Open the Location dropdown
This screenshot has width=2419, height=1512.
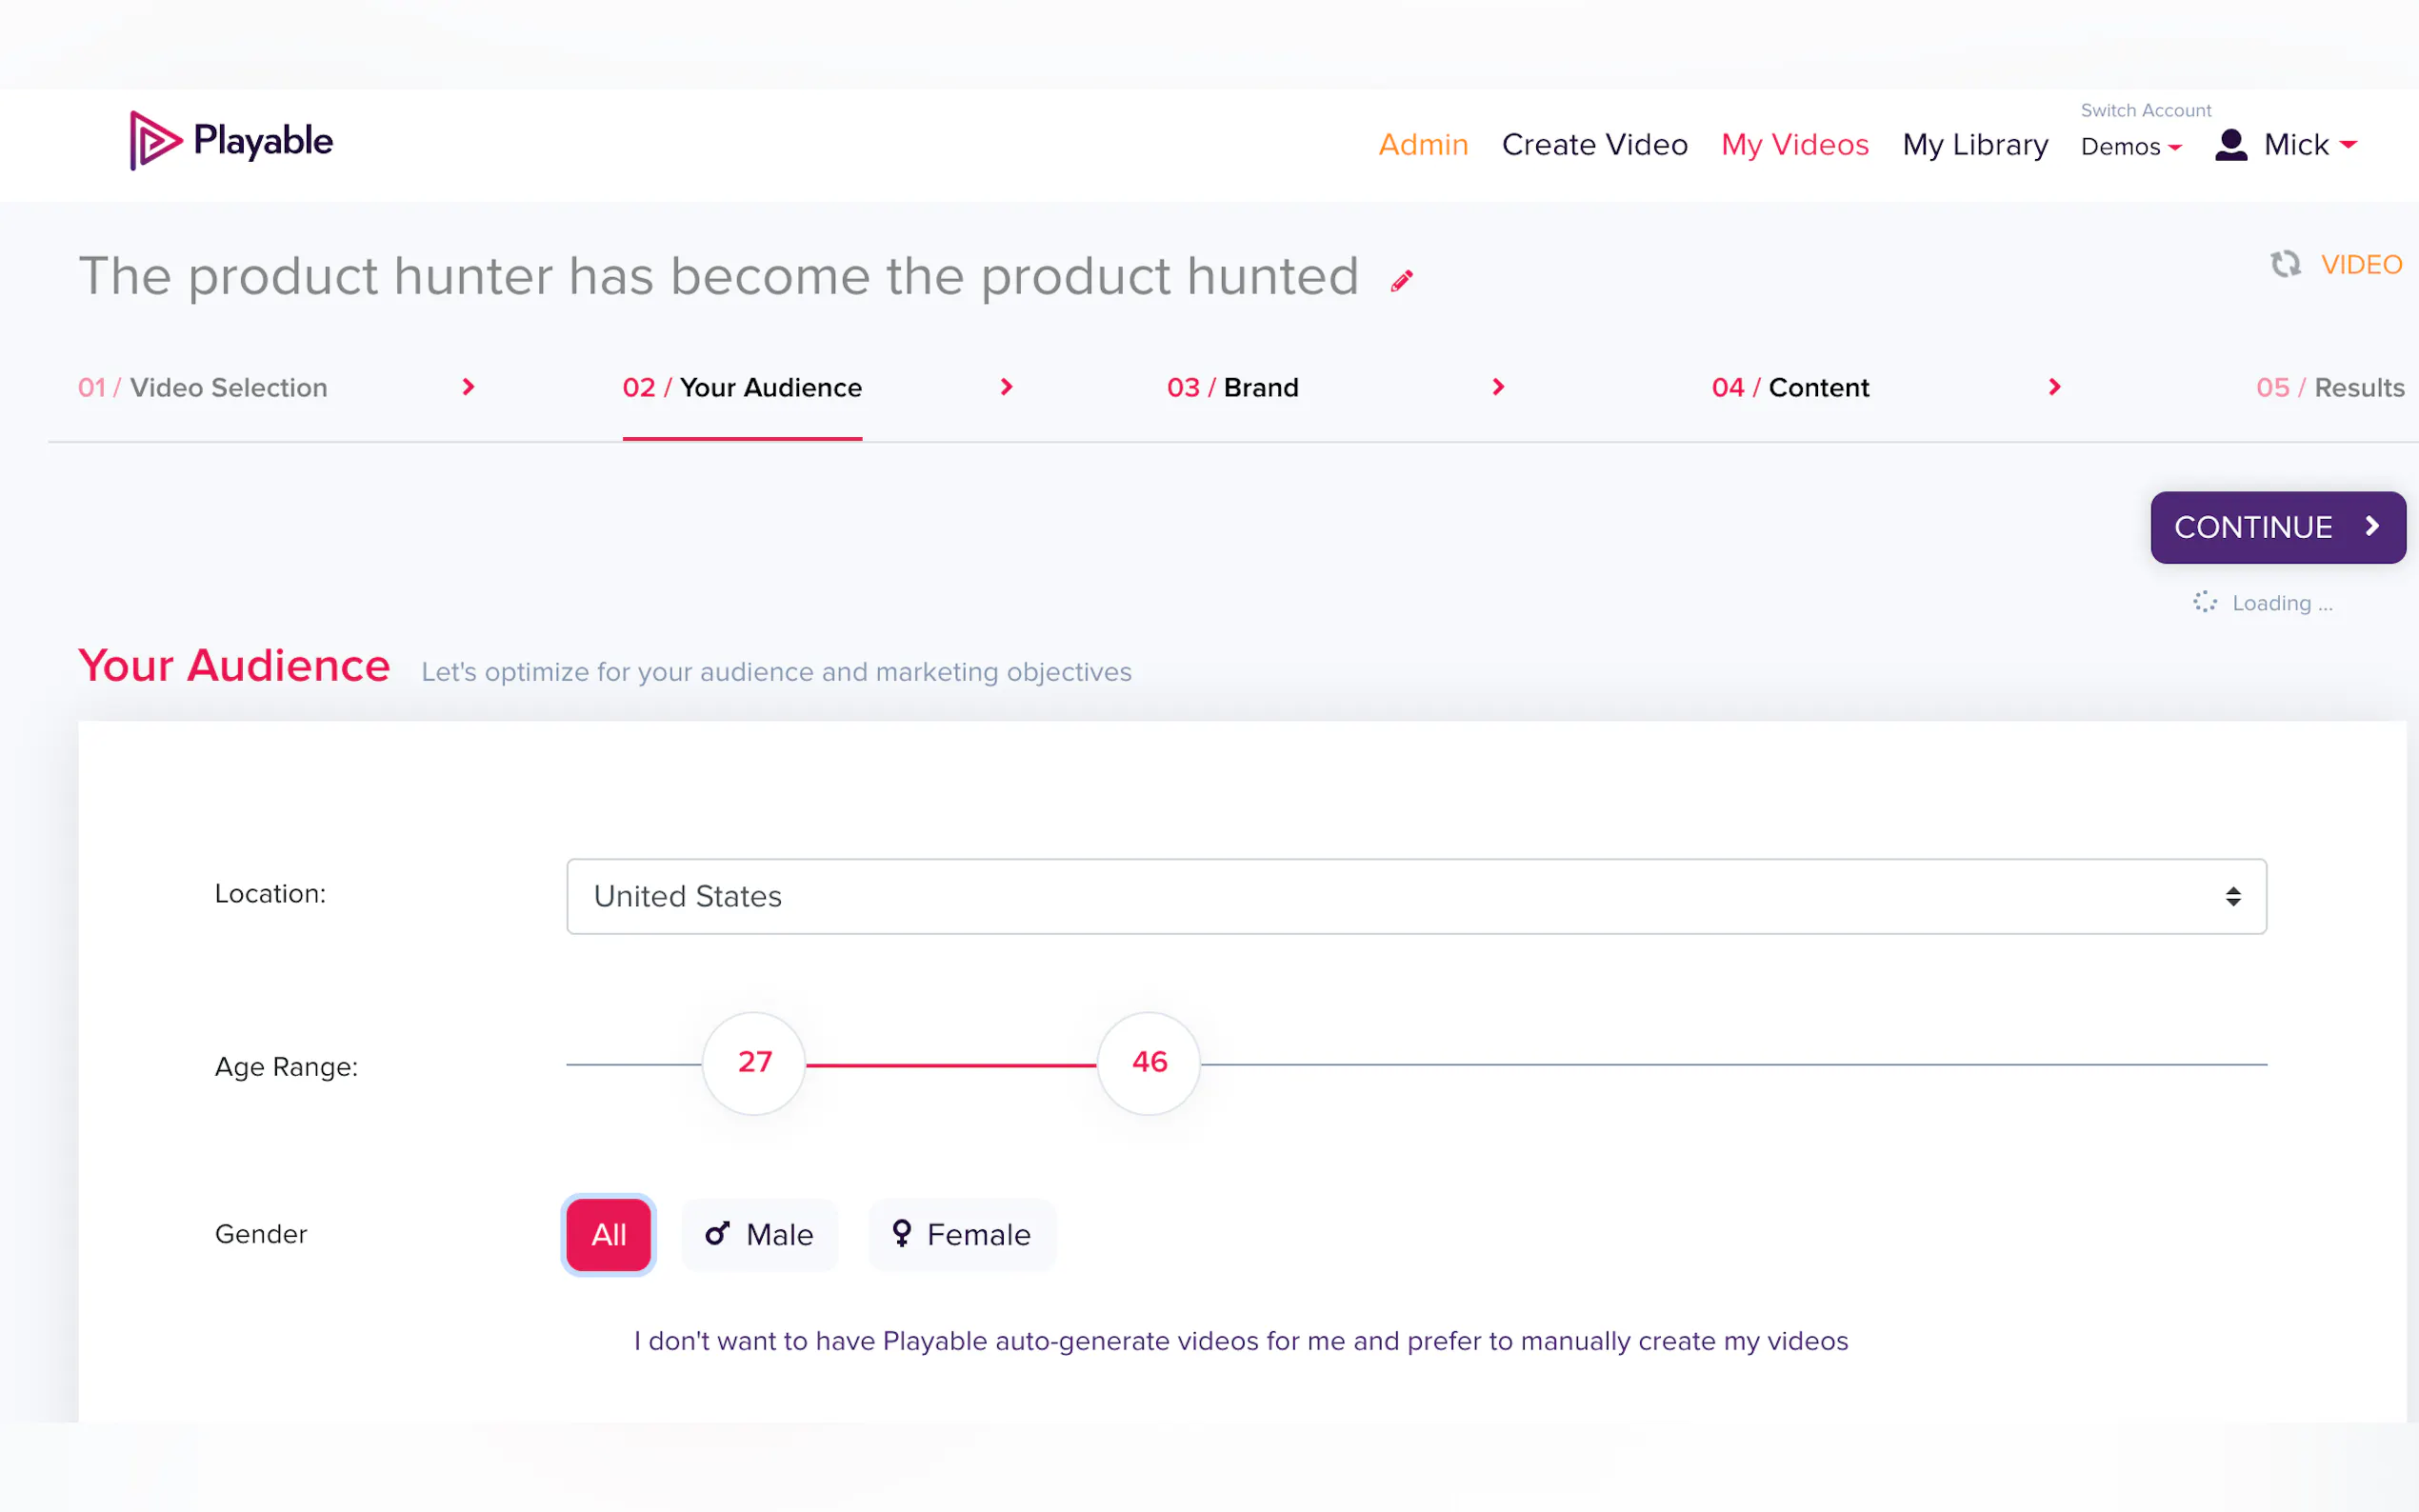[x=1415, y=896]
